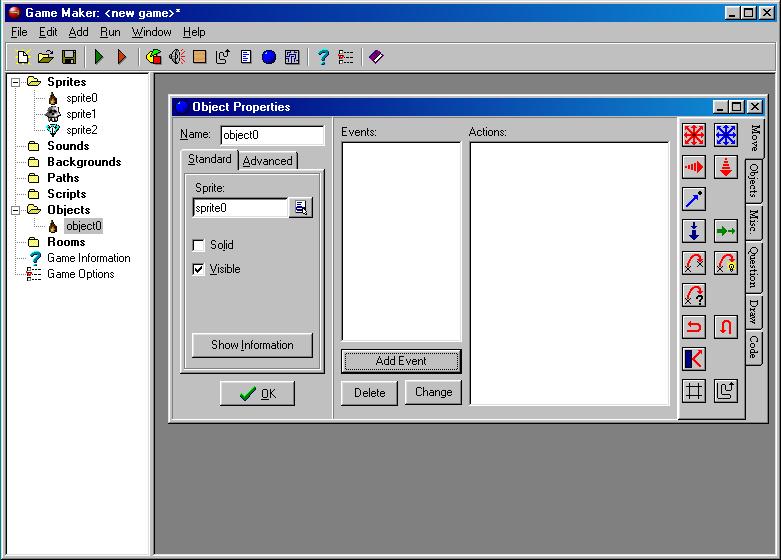The height and width of the screenshot is (560, 781).
Task: Click the green Run game arrow
Action: 99,58
